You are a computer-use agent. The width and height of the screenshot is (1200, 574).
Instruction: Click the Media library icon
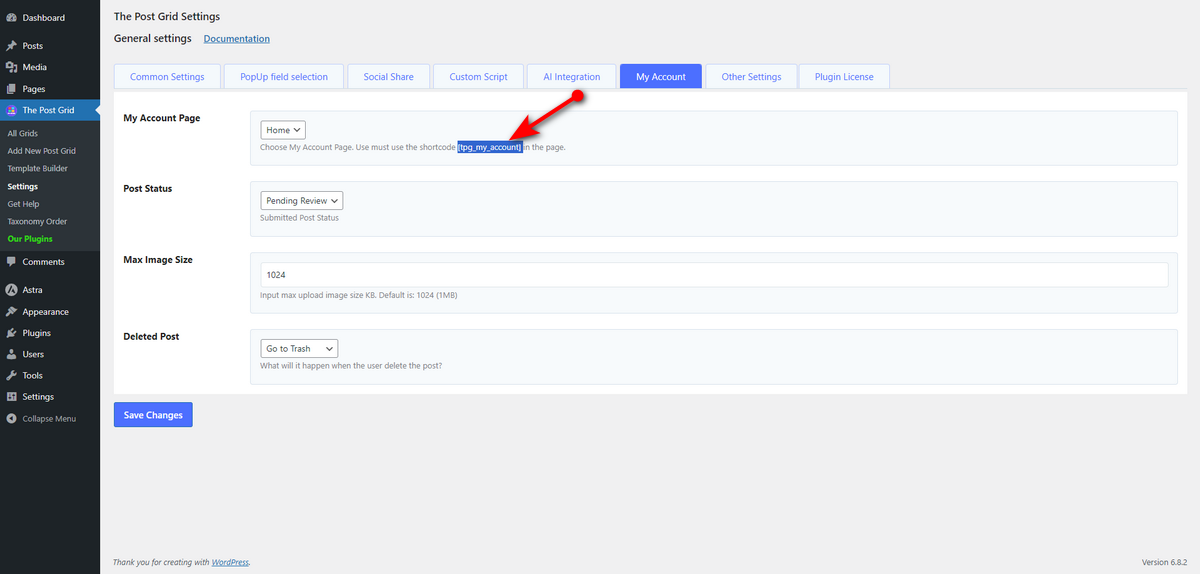tap(11, 67)
